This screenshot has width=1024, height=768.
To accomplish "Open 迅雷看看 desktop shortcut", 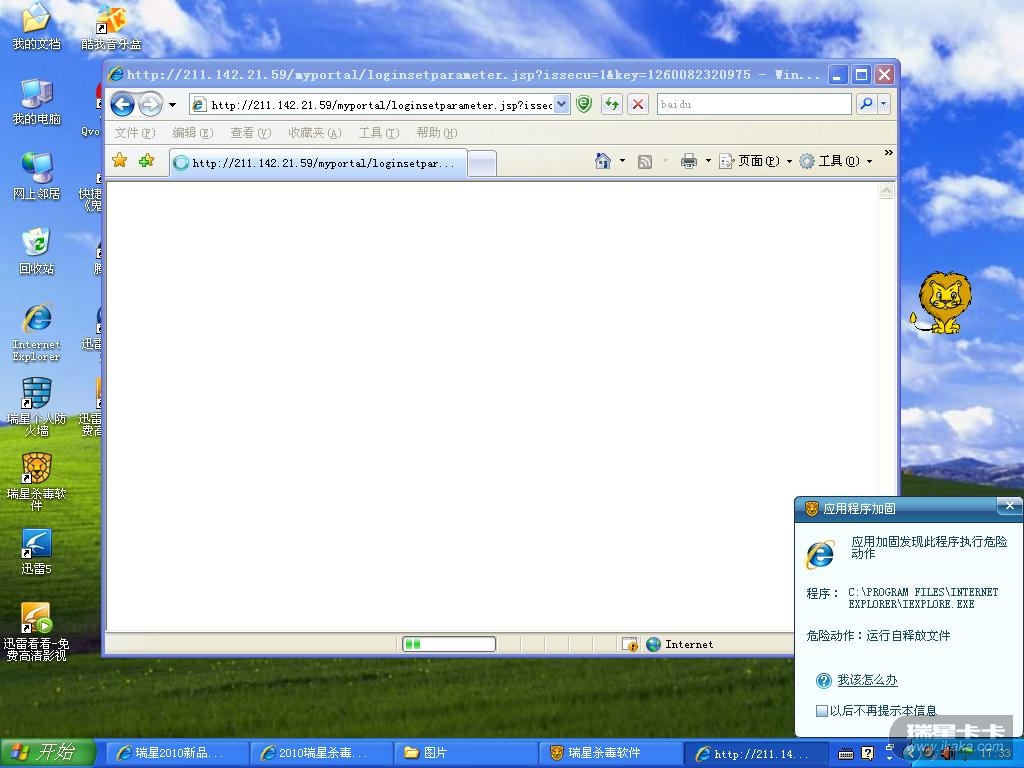I will [x=37, y=632].
